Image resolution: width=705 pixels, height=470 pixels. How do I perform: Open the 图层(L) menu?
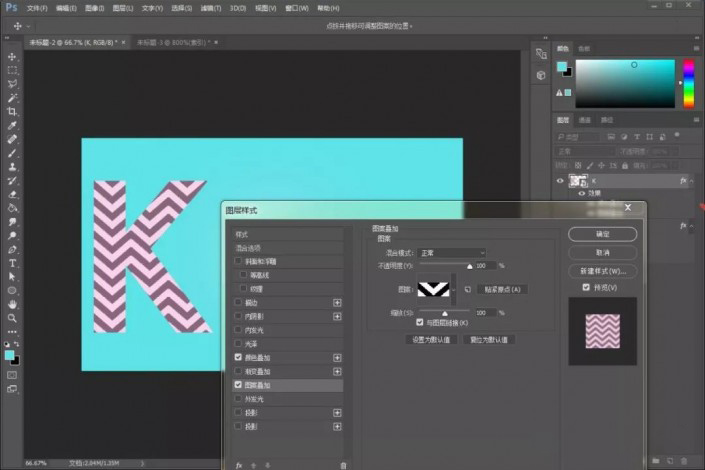tap(122, 9)
